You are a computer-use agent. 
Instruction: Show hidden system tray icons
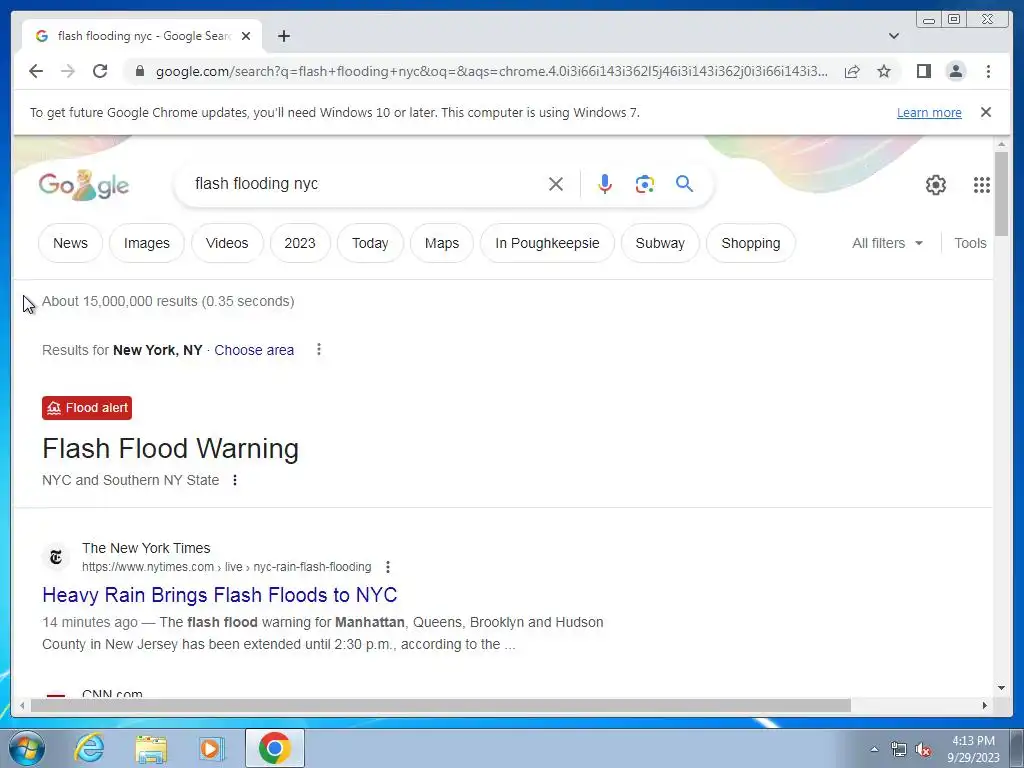click(x=874, y=749)
